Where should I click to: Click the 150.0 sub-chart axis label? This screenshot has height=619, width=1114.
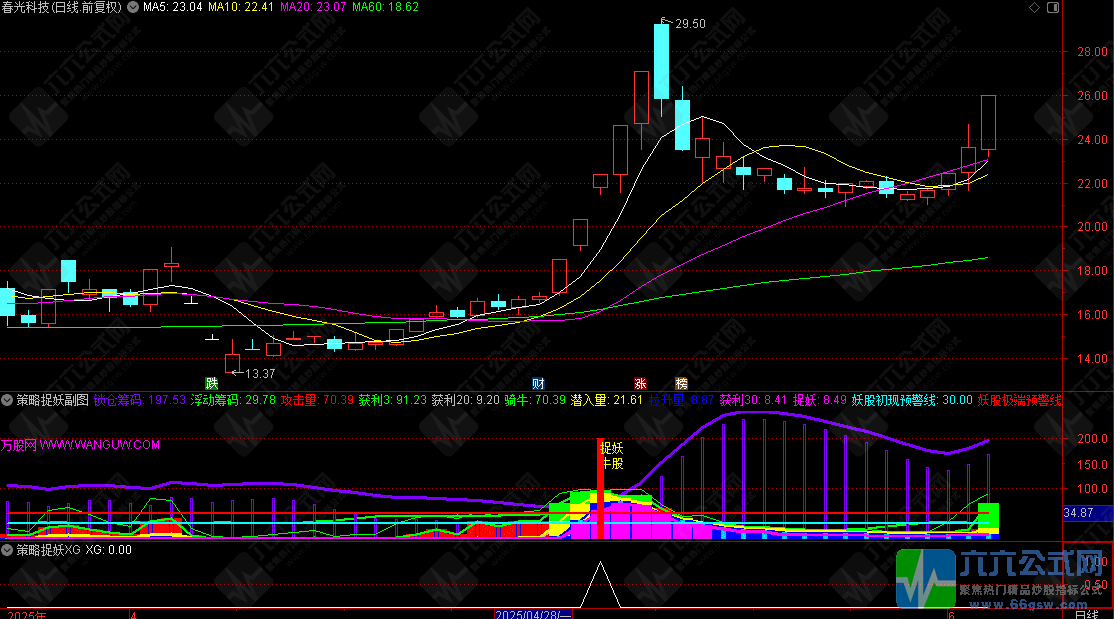coord(1092,465)
